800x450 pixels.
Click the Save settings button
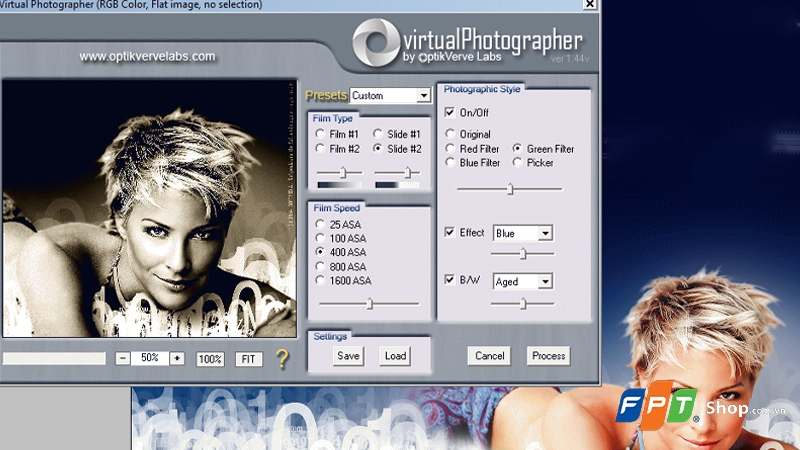(x=348, y=356)
